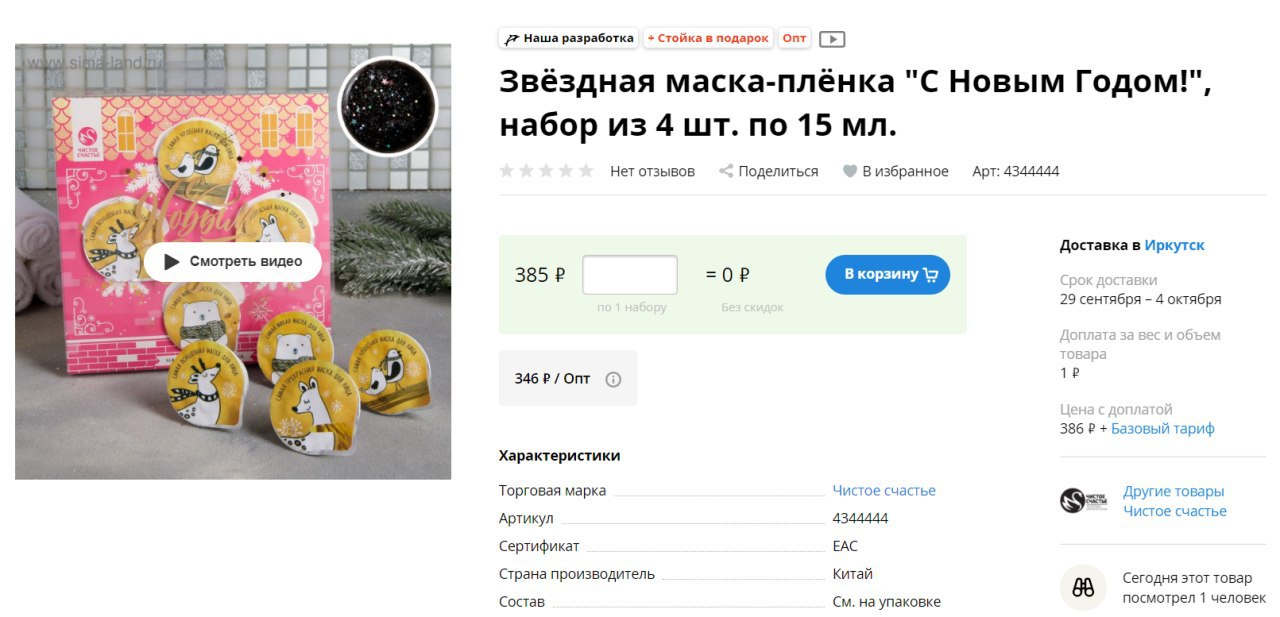Open the Базовый тариф link
The width and height of the screenshot is (1280, 617).
(1163, 429)
